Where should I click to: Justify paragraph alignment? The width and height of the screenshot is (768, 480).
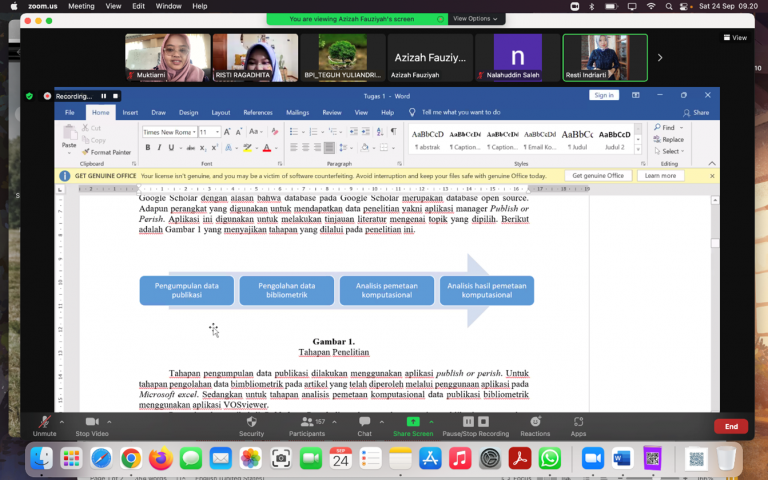click(329, 147)
